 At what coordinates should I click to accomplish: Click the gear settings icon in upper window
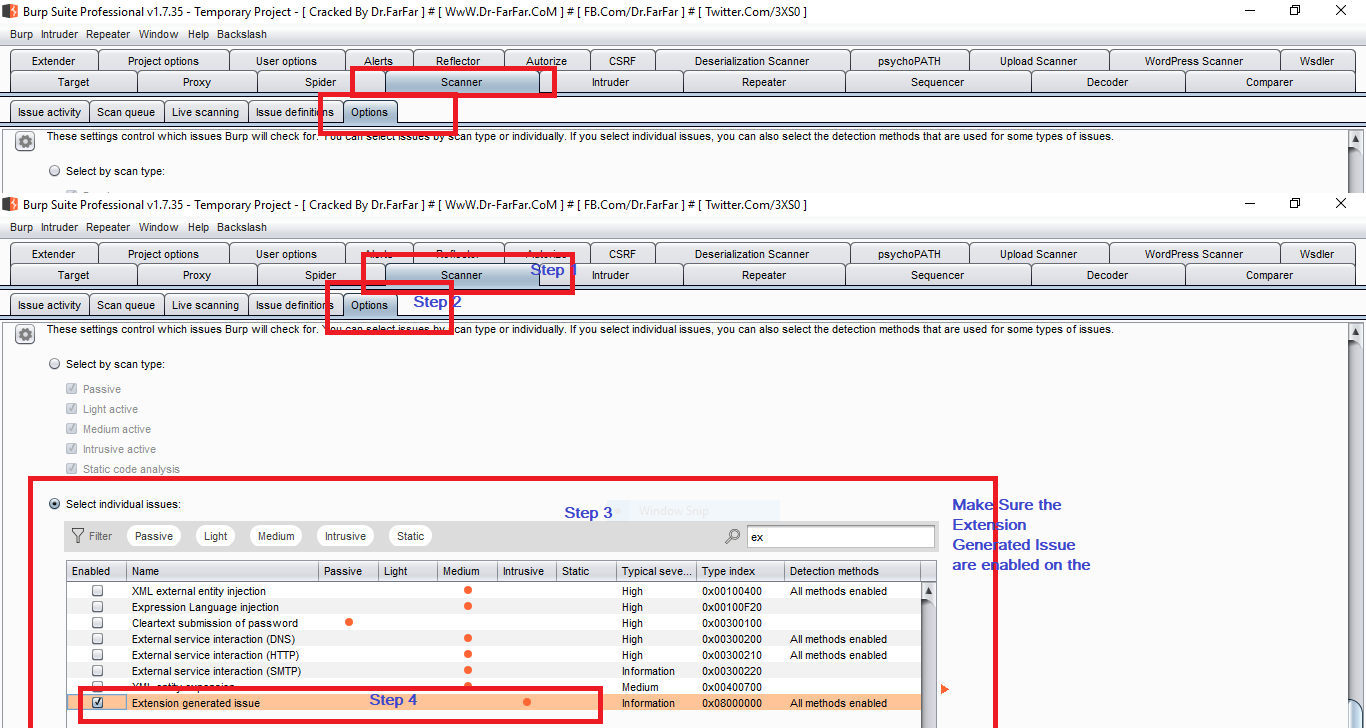click(25, 142)
